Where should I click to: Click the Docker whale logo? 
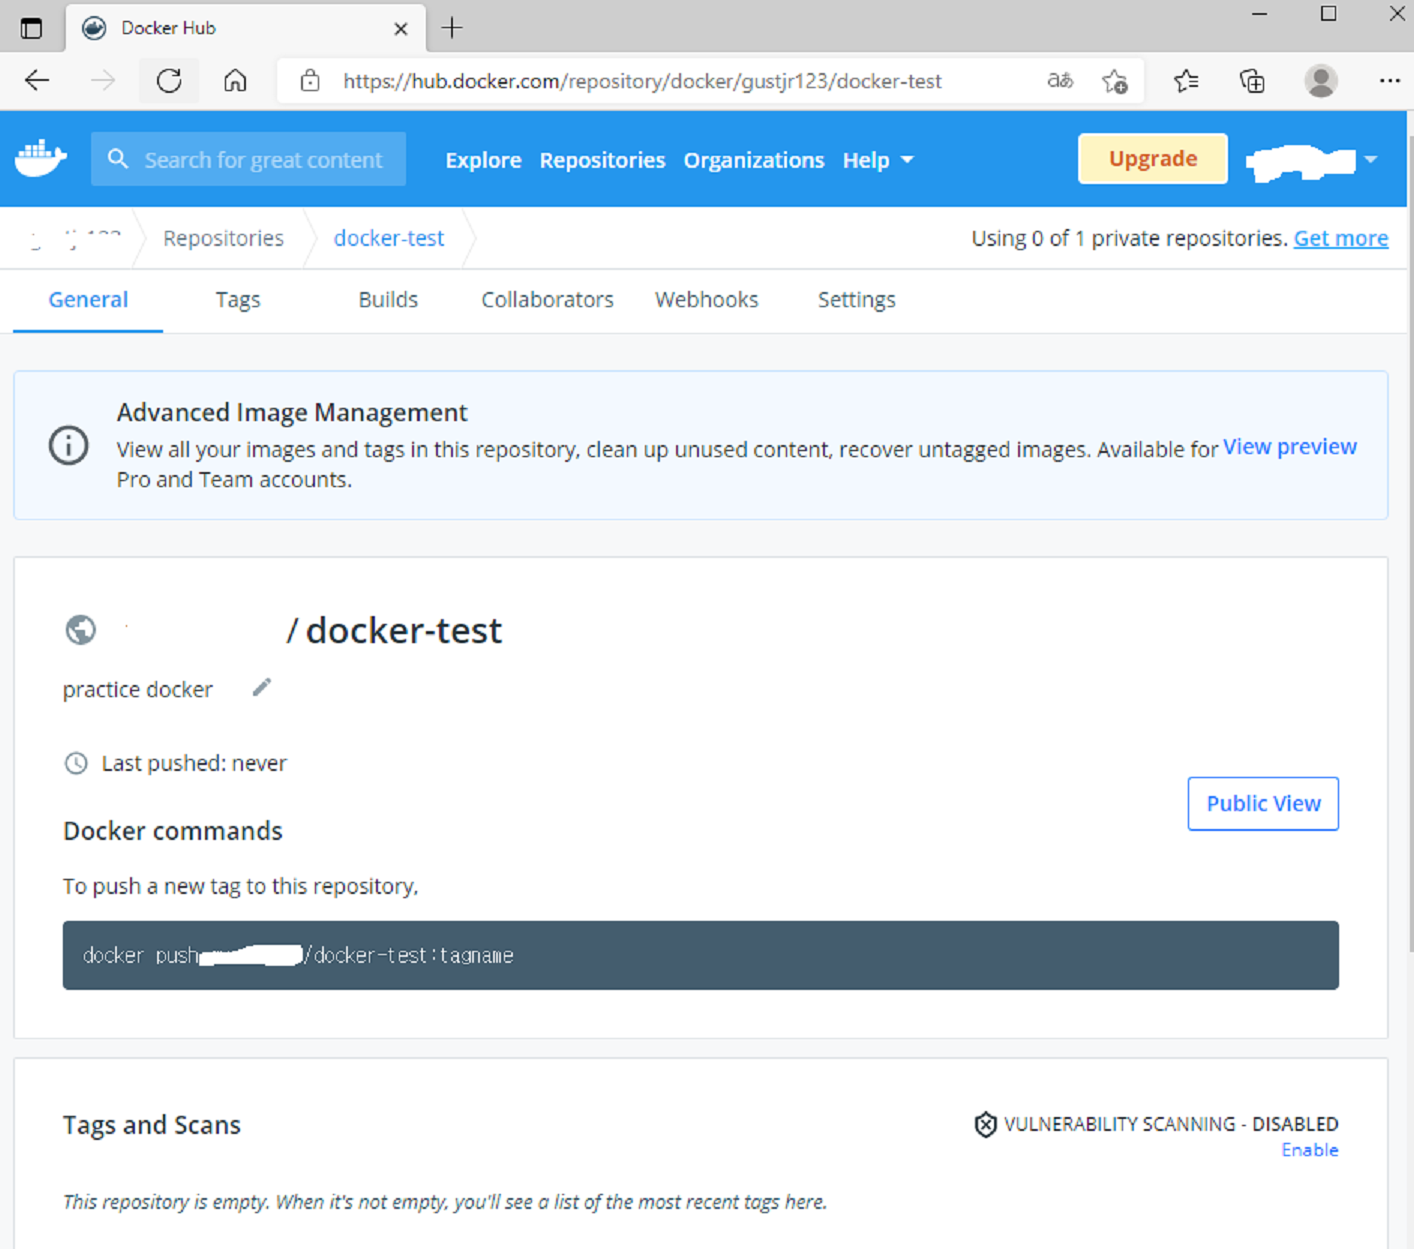[41, 158]
